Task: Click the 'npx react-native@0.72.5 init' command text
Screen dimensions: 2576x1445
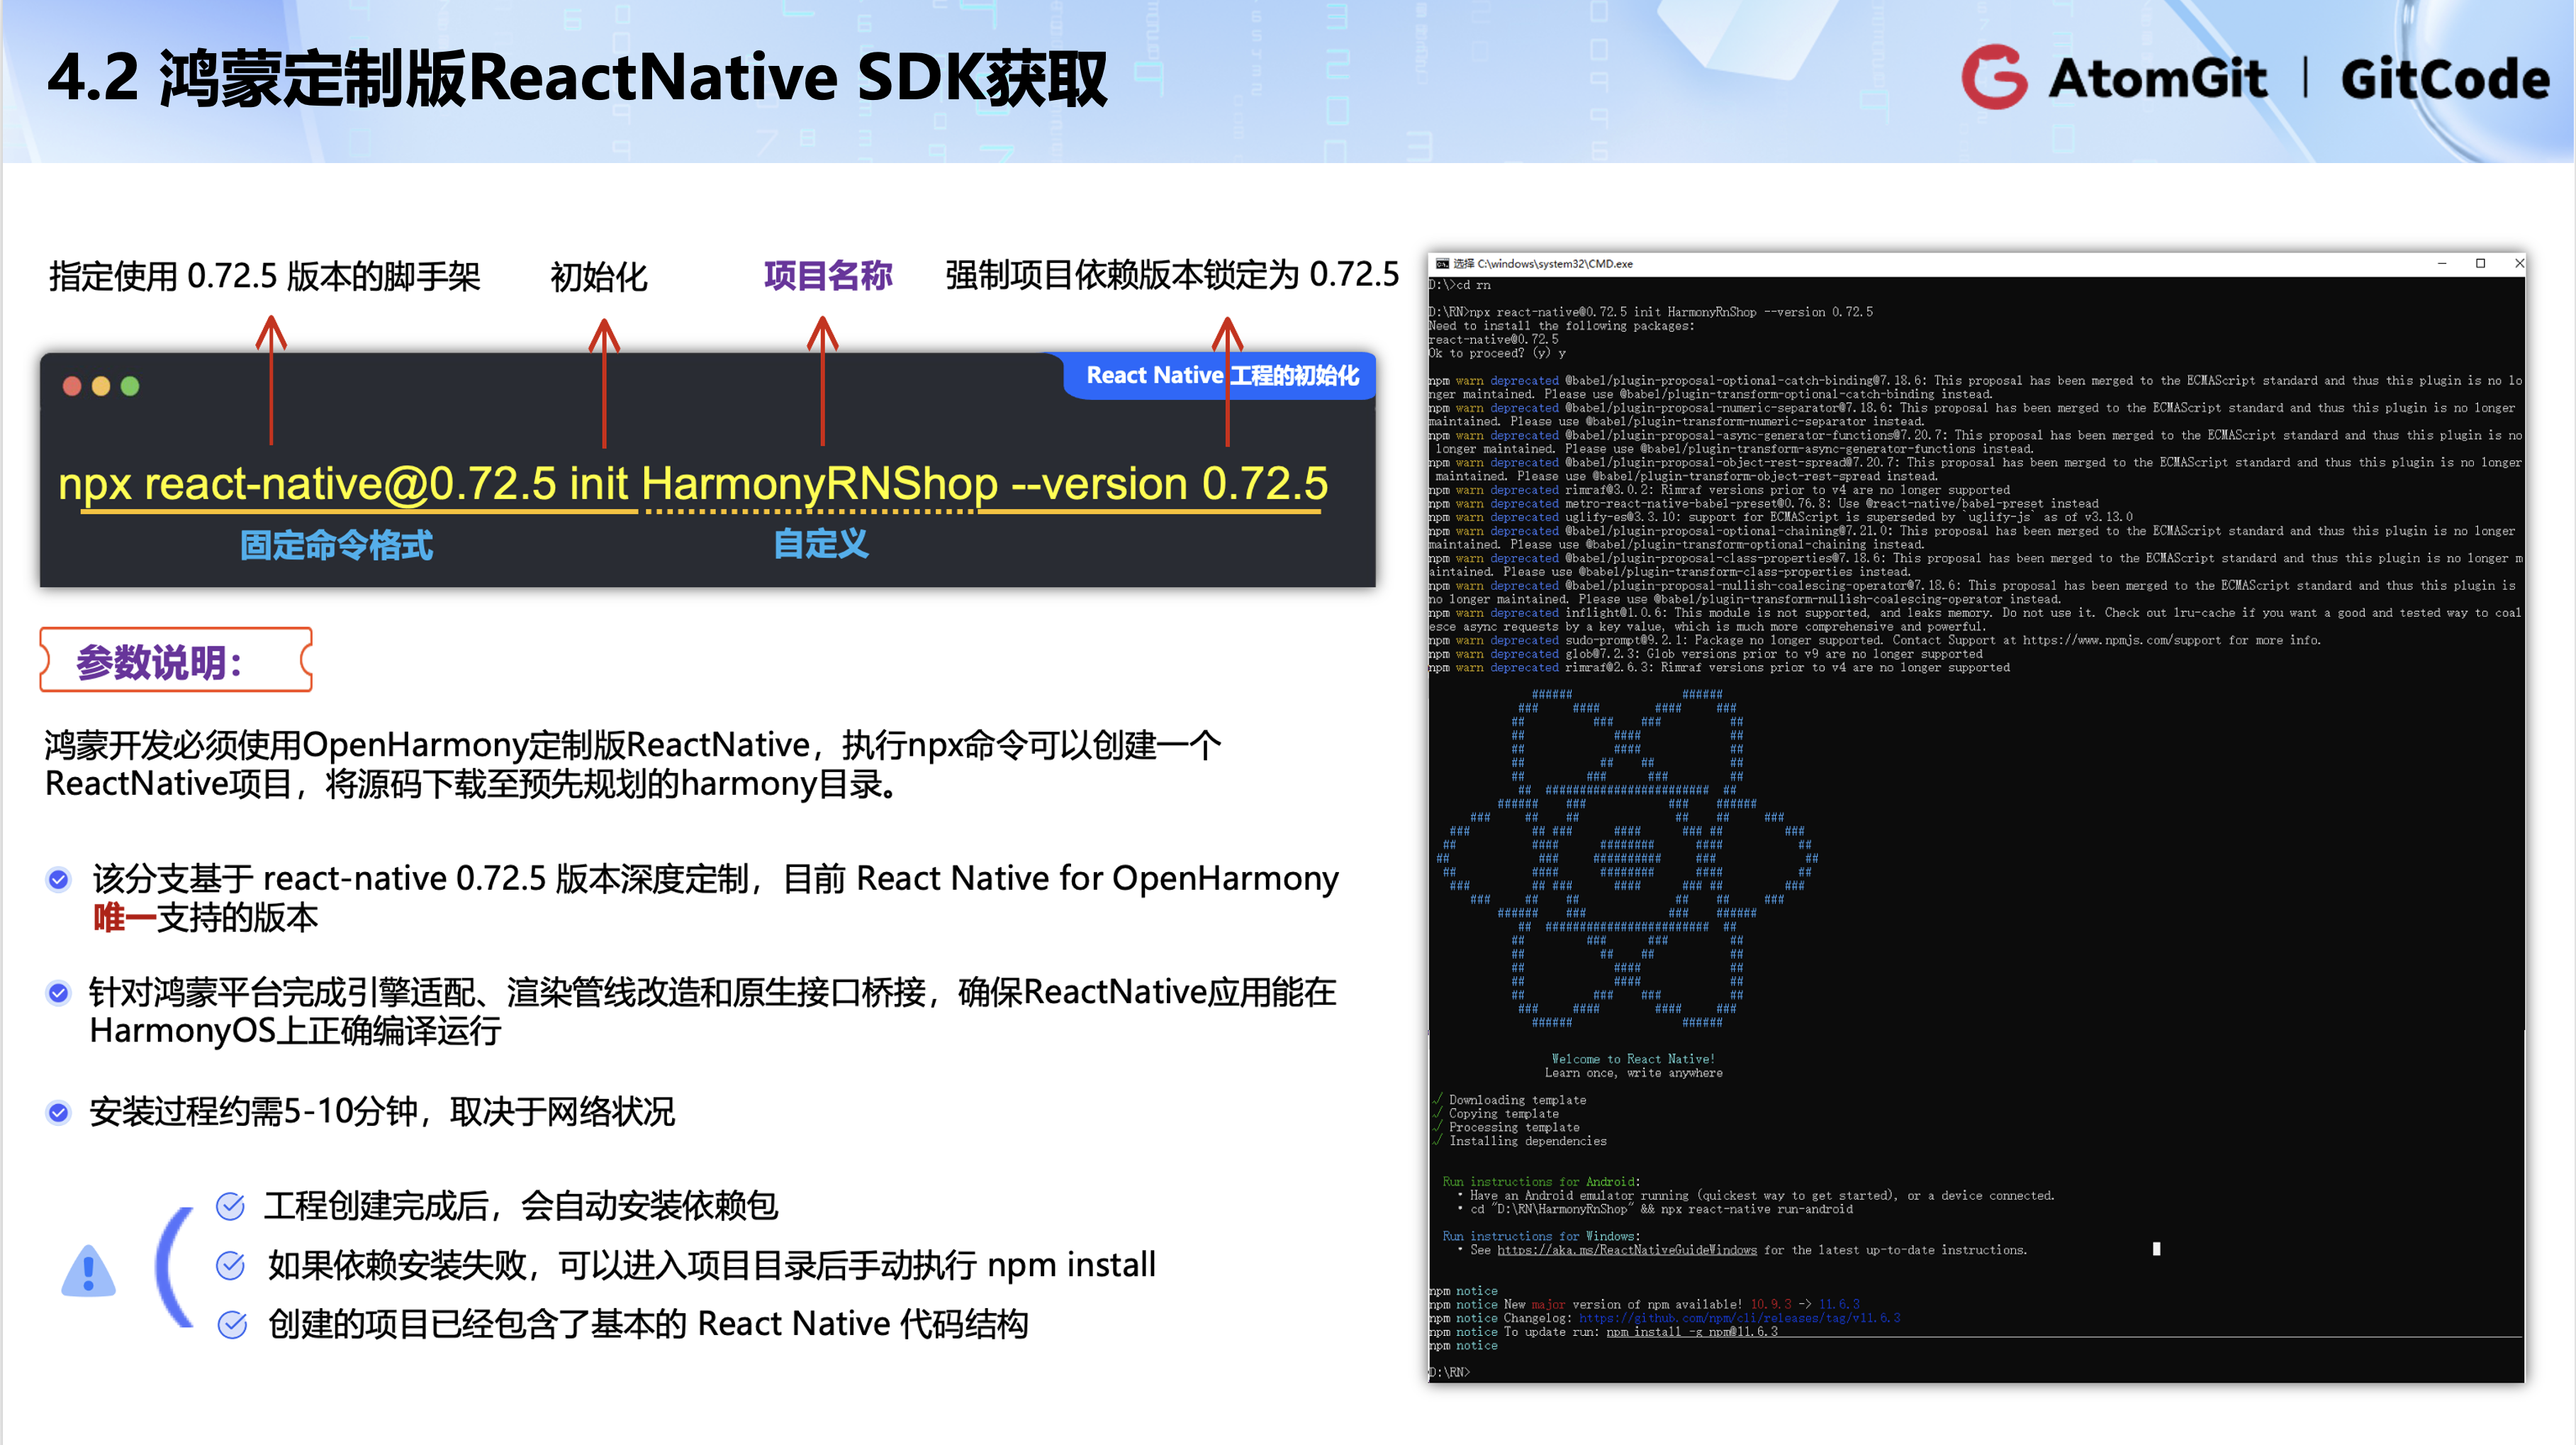Action: [x=343, y=484]
